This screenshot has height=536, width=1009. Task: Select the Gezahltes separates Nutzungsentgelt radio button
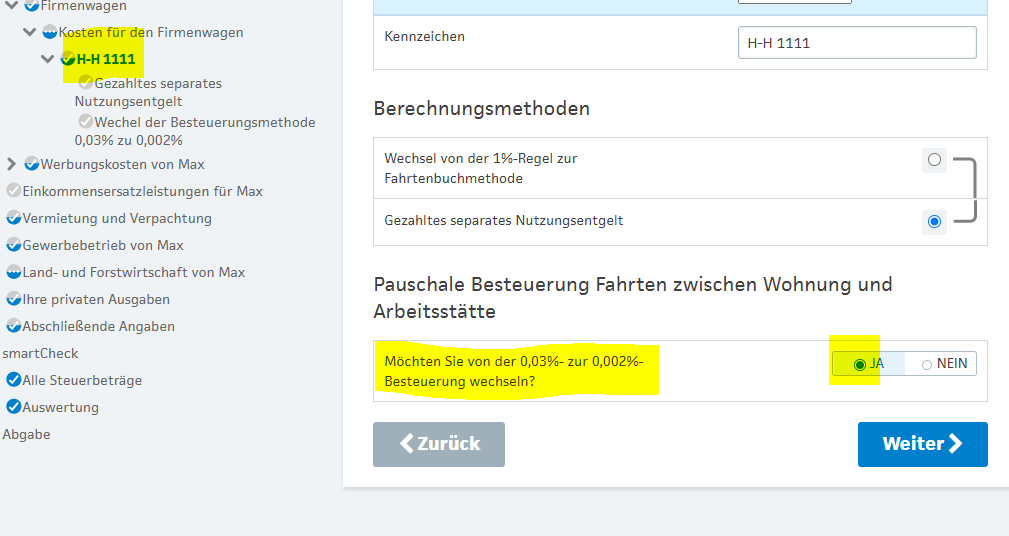(x=934, y=221)
